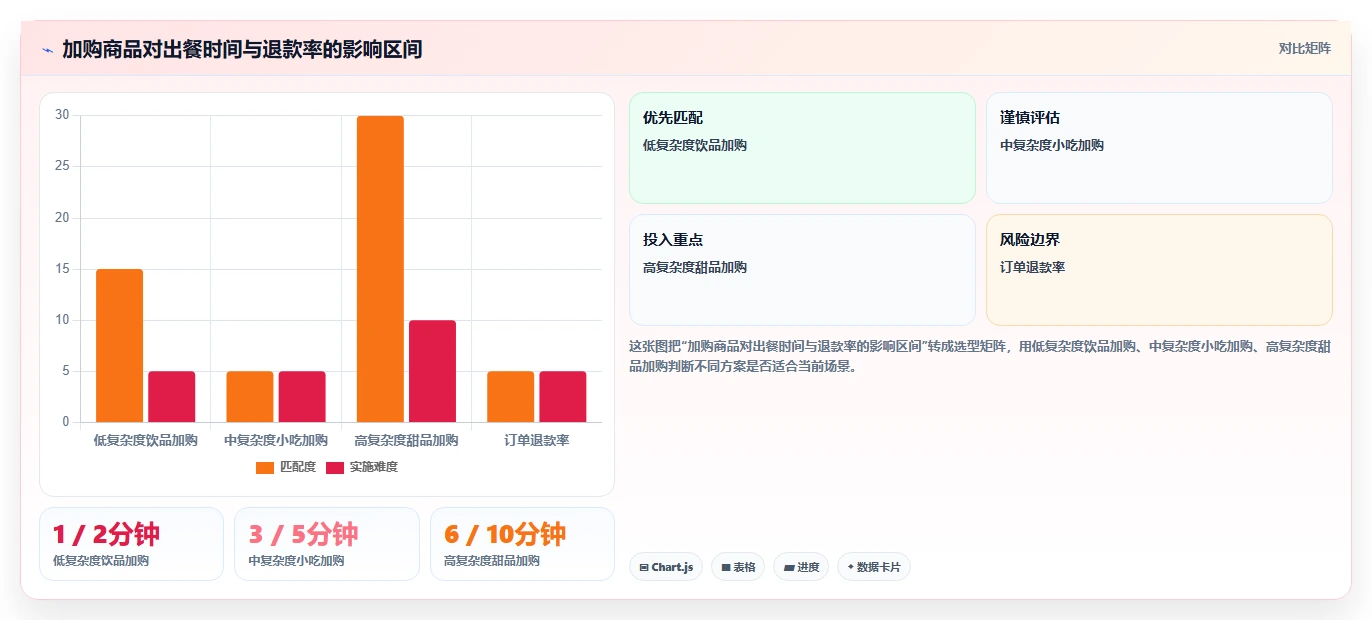Click 订单退款率 text in 风险边界 card
This screenshot has width=1372, height=620.
[1033, 267]
